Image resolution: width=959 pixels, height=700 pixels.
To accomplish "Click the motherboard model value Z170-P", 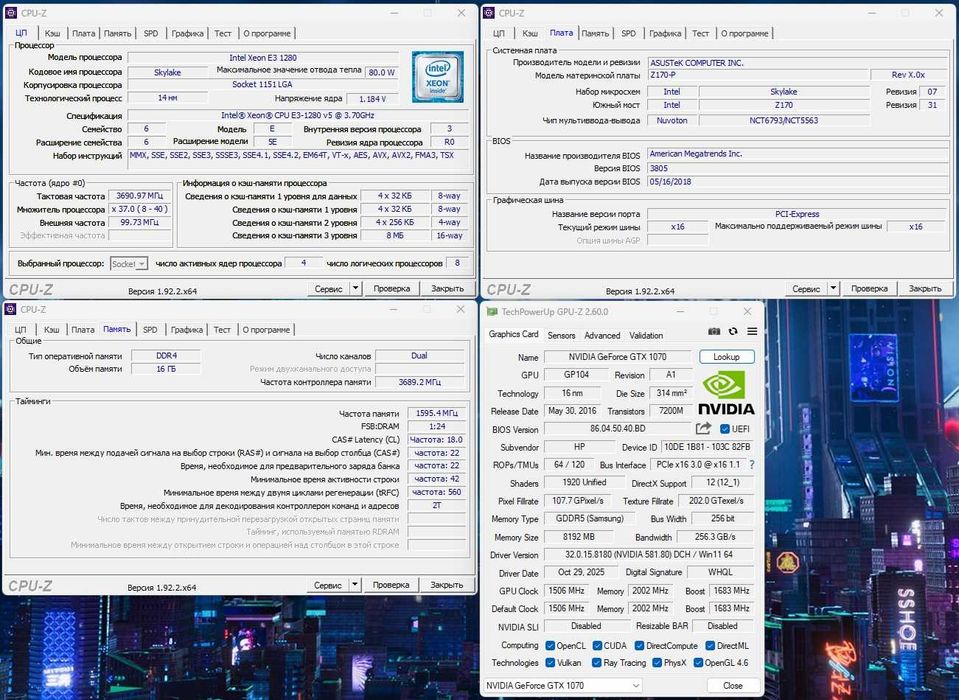I will [758, 75].
